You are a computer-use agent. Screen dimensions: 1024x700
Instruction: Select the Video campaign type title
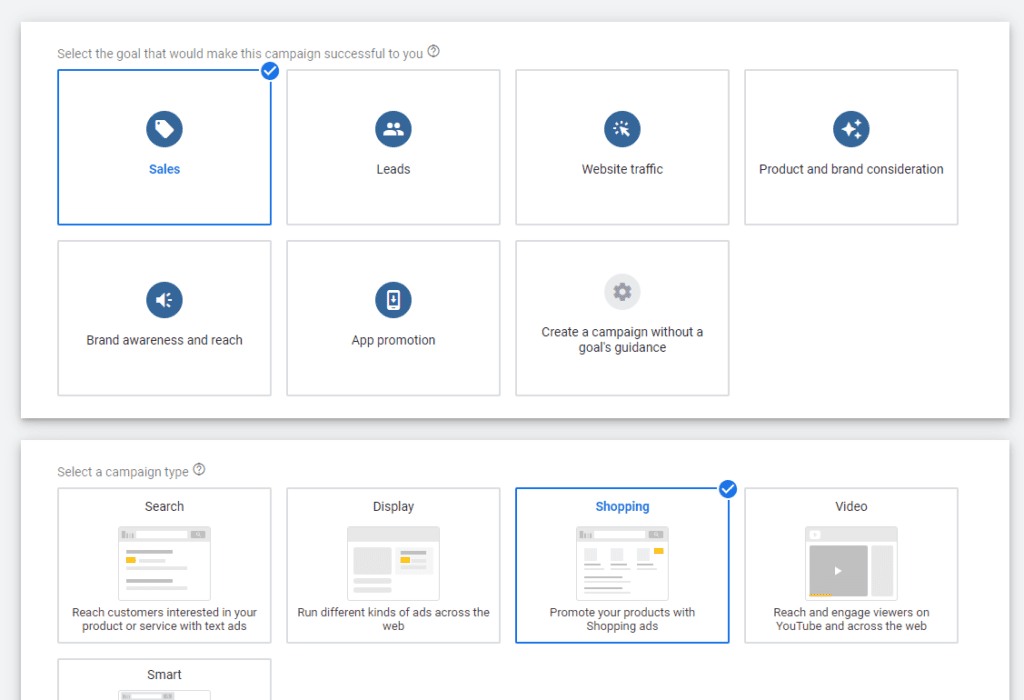[851, 507]
